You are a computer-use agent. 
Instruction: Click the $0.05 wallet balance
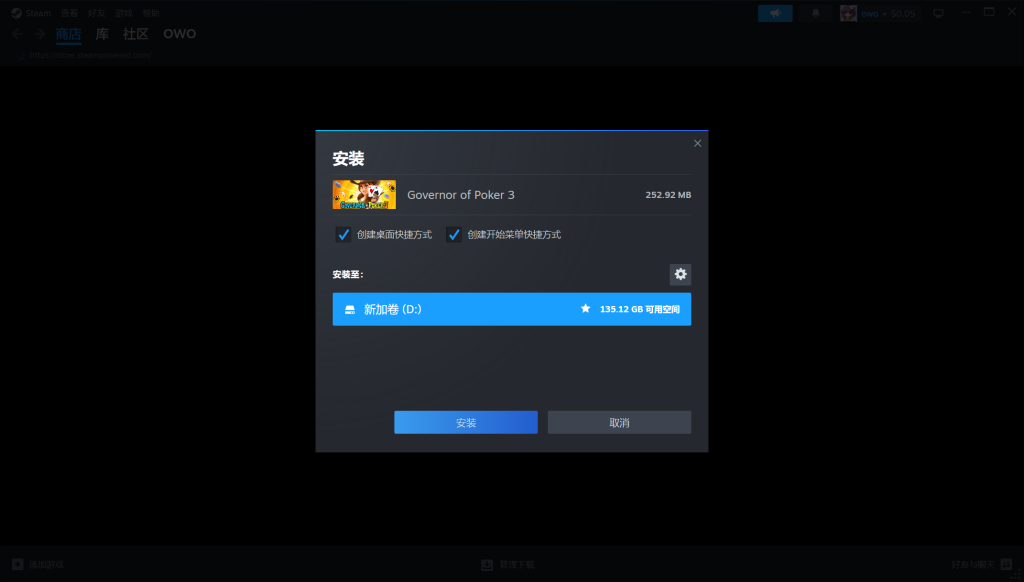point(903,13)
